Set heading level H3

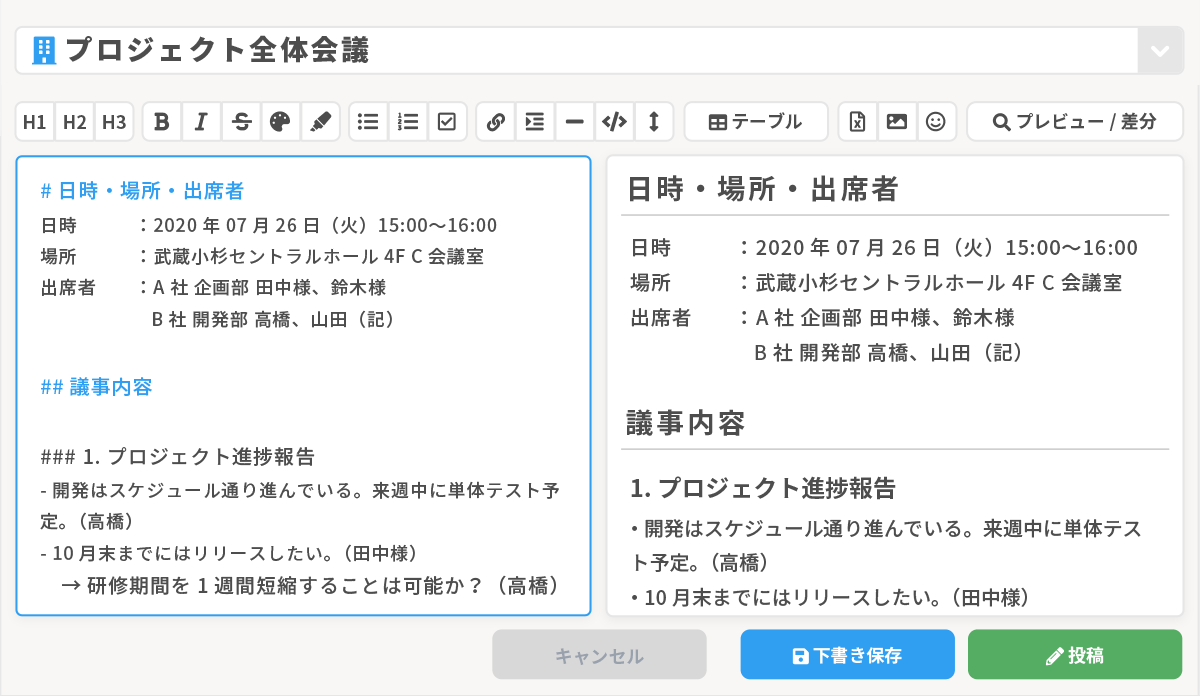(x=114, y=122)
